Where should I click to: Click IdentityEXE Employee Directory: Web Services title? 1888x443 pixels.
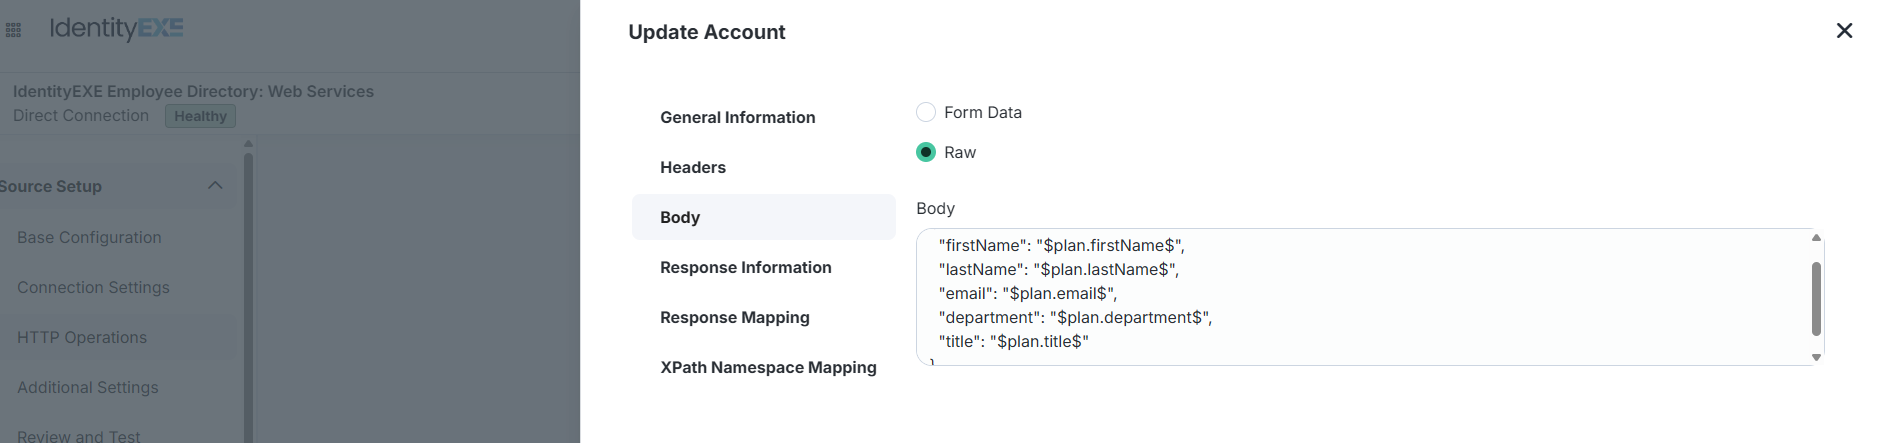point(193,91)
